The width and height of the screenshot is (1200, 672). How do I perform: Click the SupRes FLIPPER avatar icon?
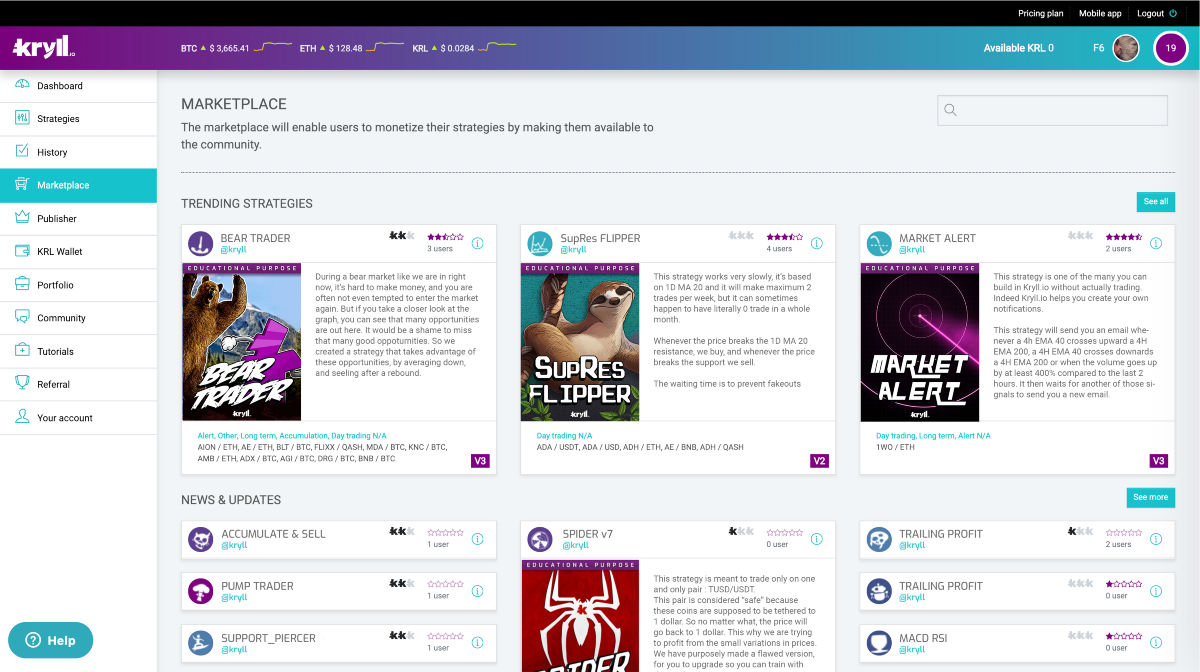pyautogui.click(x=540, y=243)
